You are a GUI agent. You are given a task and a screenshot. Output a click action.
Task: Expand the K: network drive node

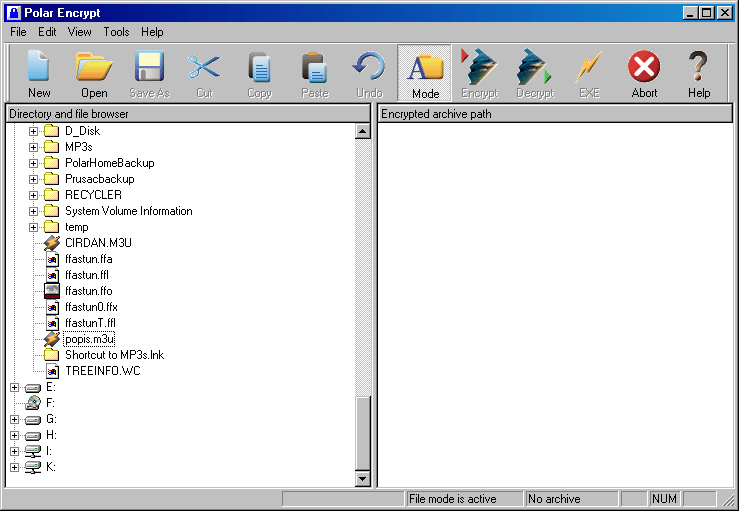point(14,468)
